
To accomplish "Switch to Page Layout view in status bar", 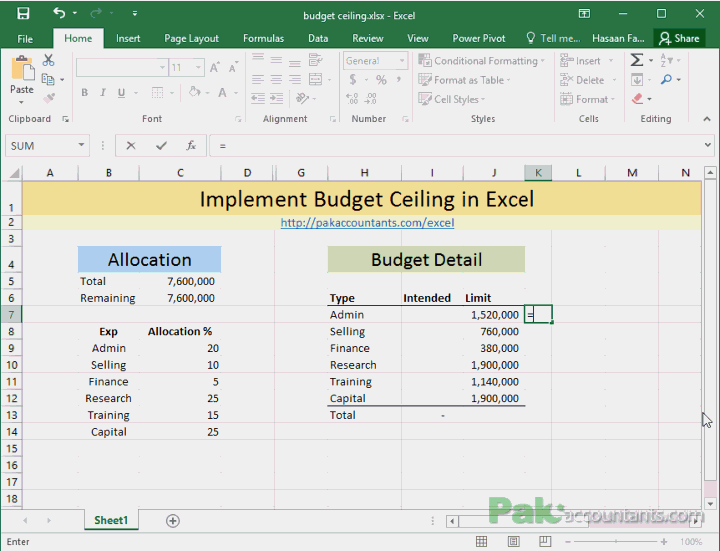I will (513, 541).
